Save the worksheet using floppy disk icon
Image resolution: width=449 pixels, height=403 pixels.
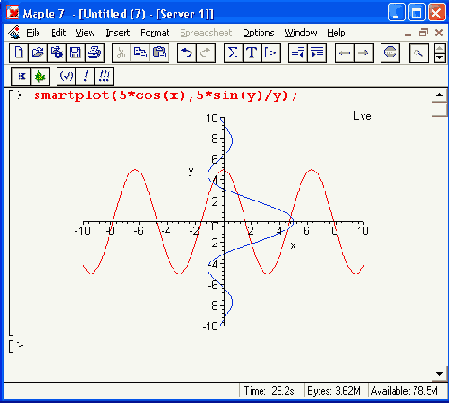pos(76,53)
